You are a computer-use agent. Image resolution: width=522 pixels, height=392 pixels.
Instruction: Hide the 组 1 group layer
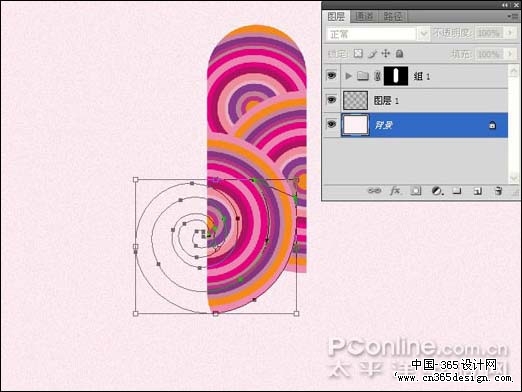pyautogui.click(x=331, y=76)
